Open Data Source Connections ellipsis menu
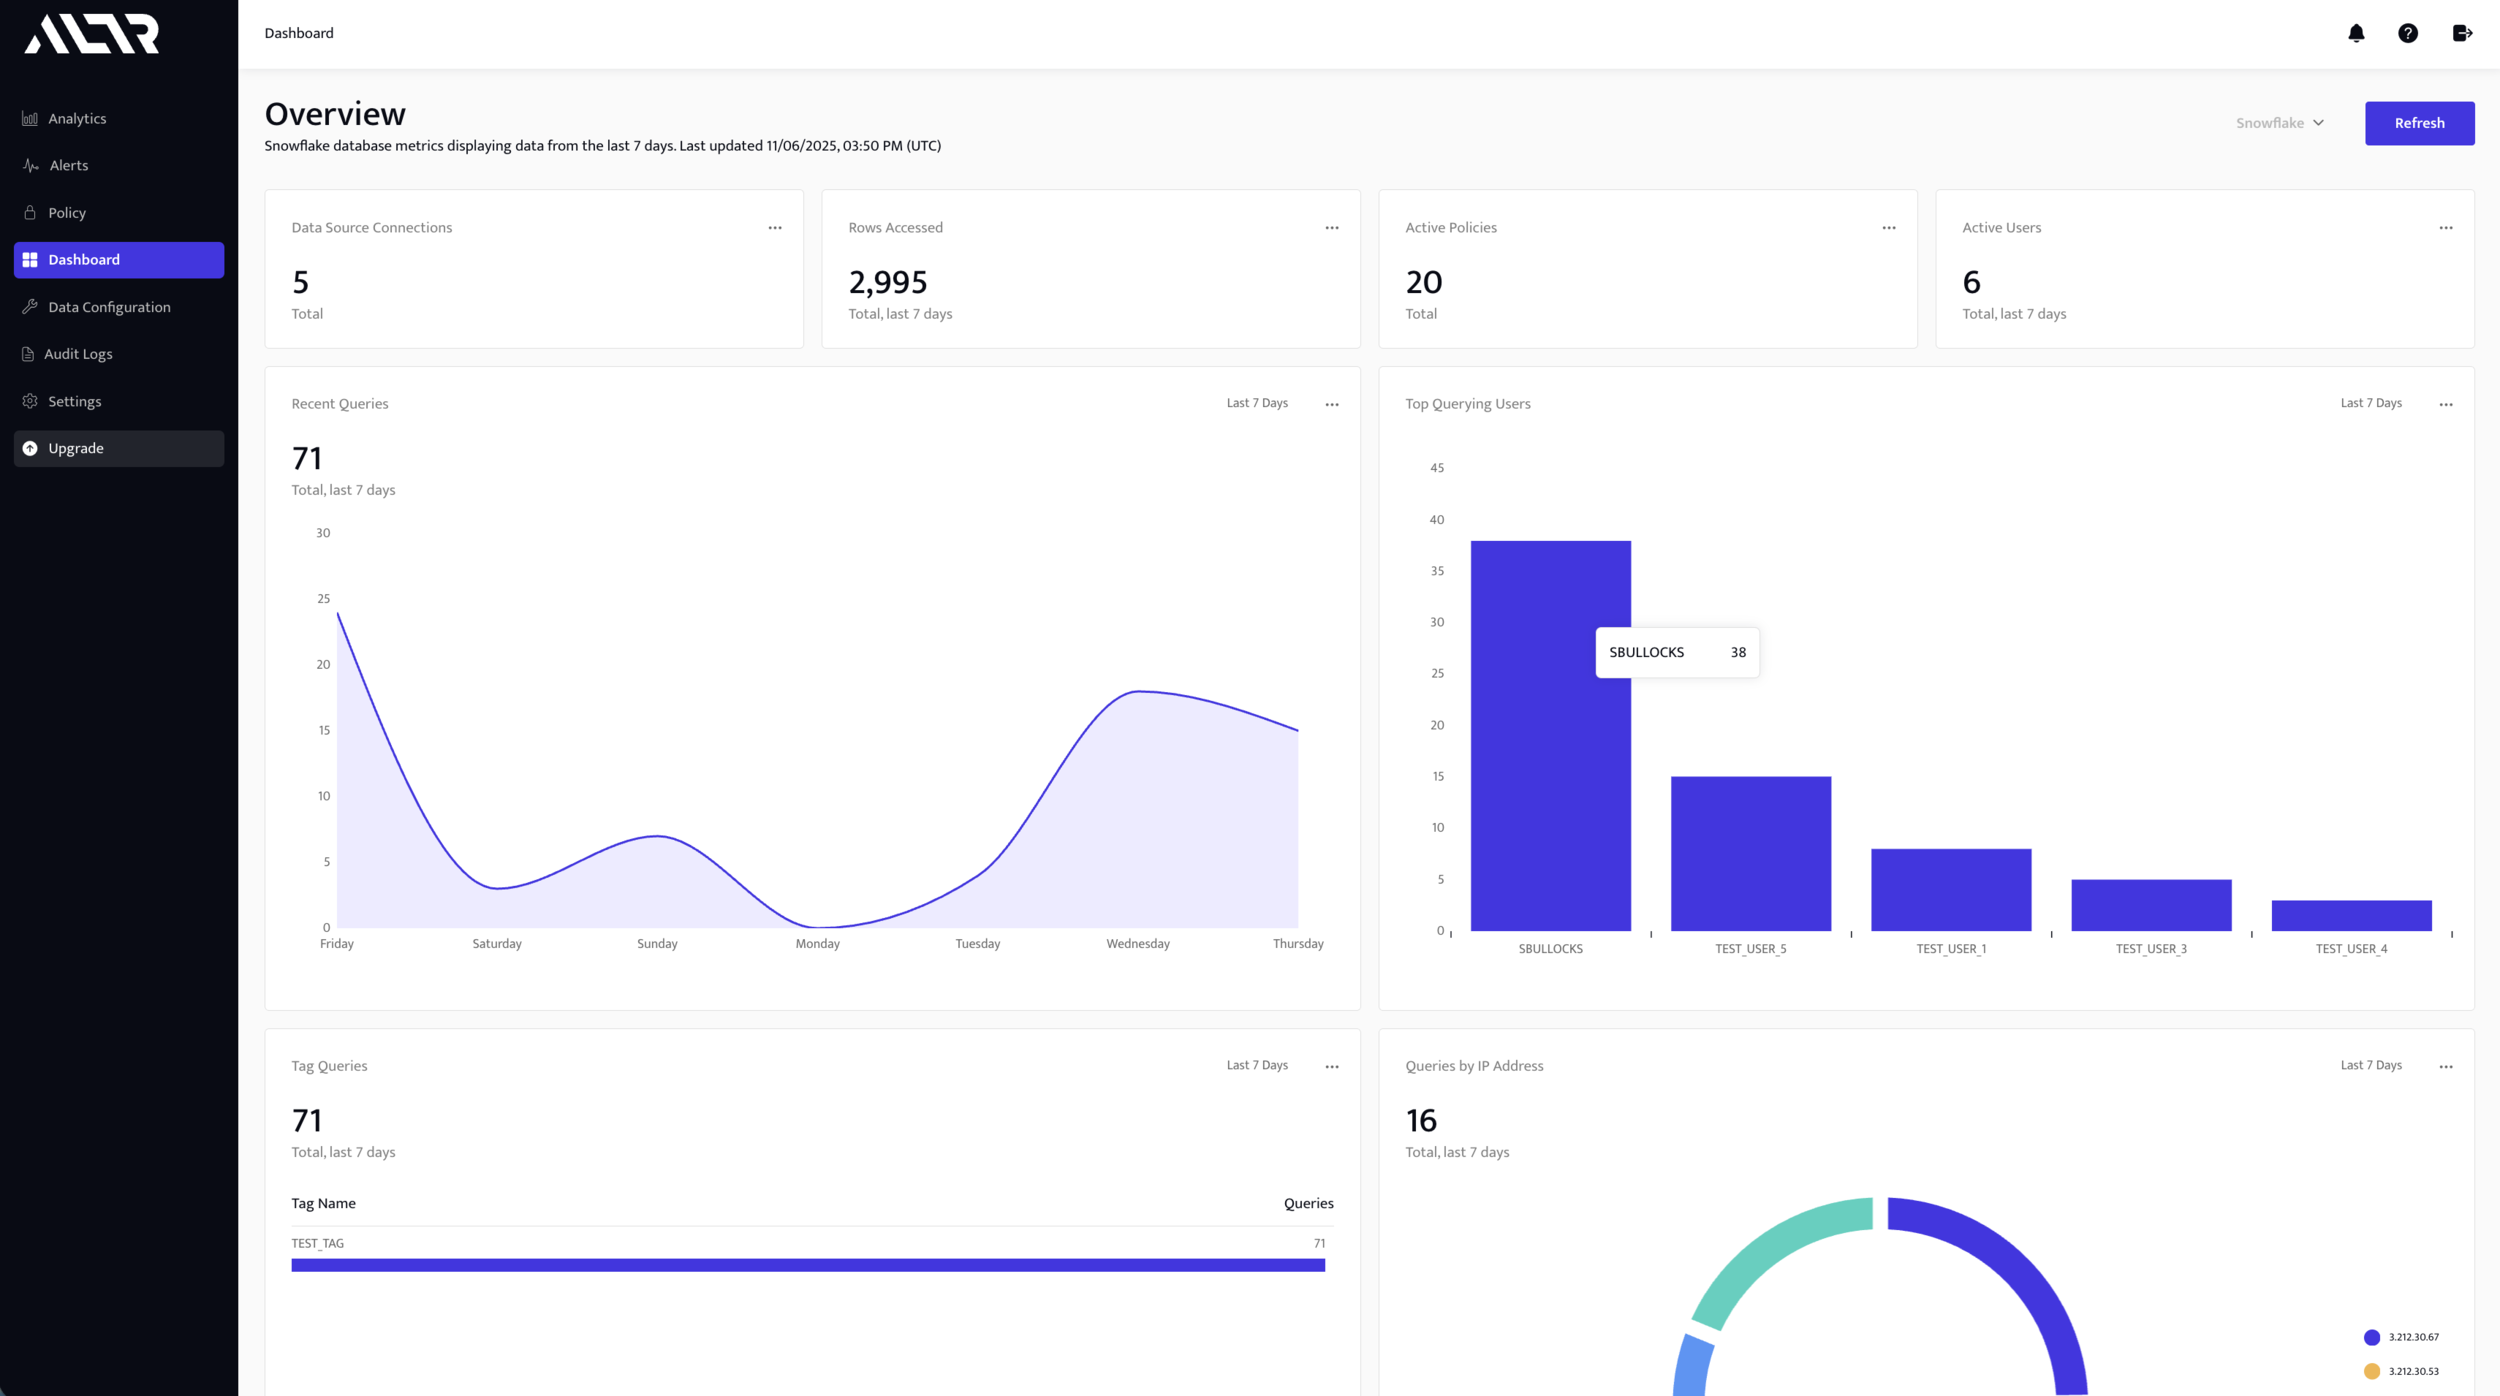2500x1396 pixels. click(x=775, y=228)
